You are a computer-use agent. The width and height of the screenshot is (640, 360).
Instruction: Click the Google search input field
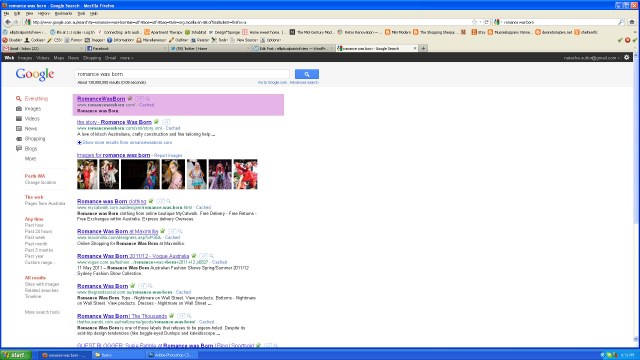[182, 74]
